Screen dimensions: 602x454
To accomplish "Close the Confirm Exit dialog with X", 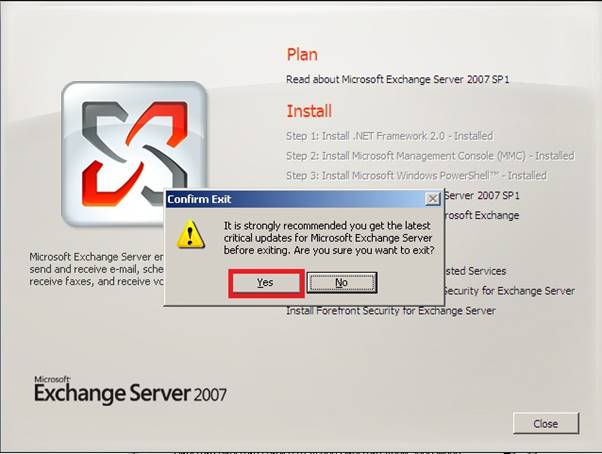I will coord(433,199).
